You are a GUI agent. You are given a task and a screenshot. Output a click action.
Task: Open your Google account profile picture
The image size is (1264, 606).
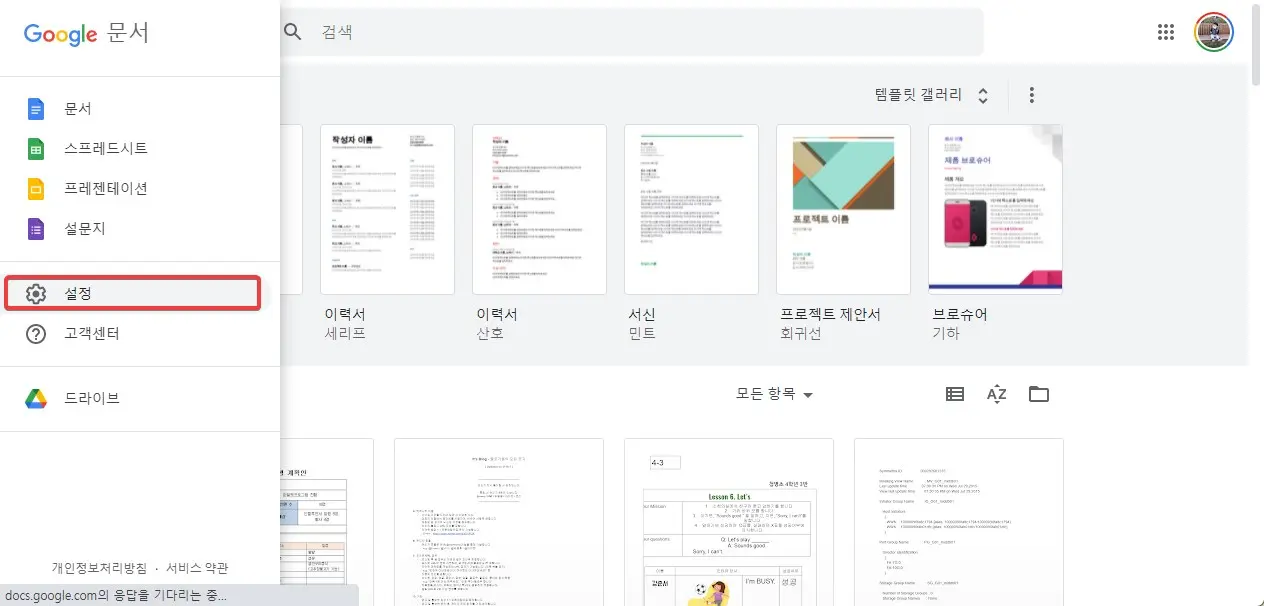pos(1213,31)
